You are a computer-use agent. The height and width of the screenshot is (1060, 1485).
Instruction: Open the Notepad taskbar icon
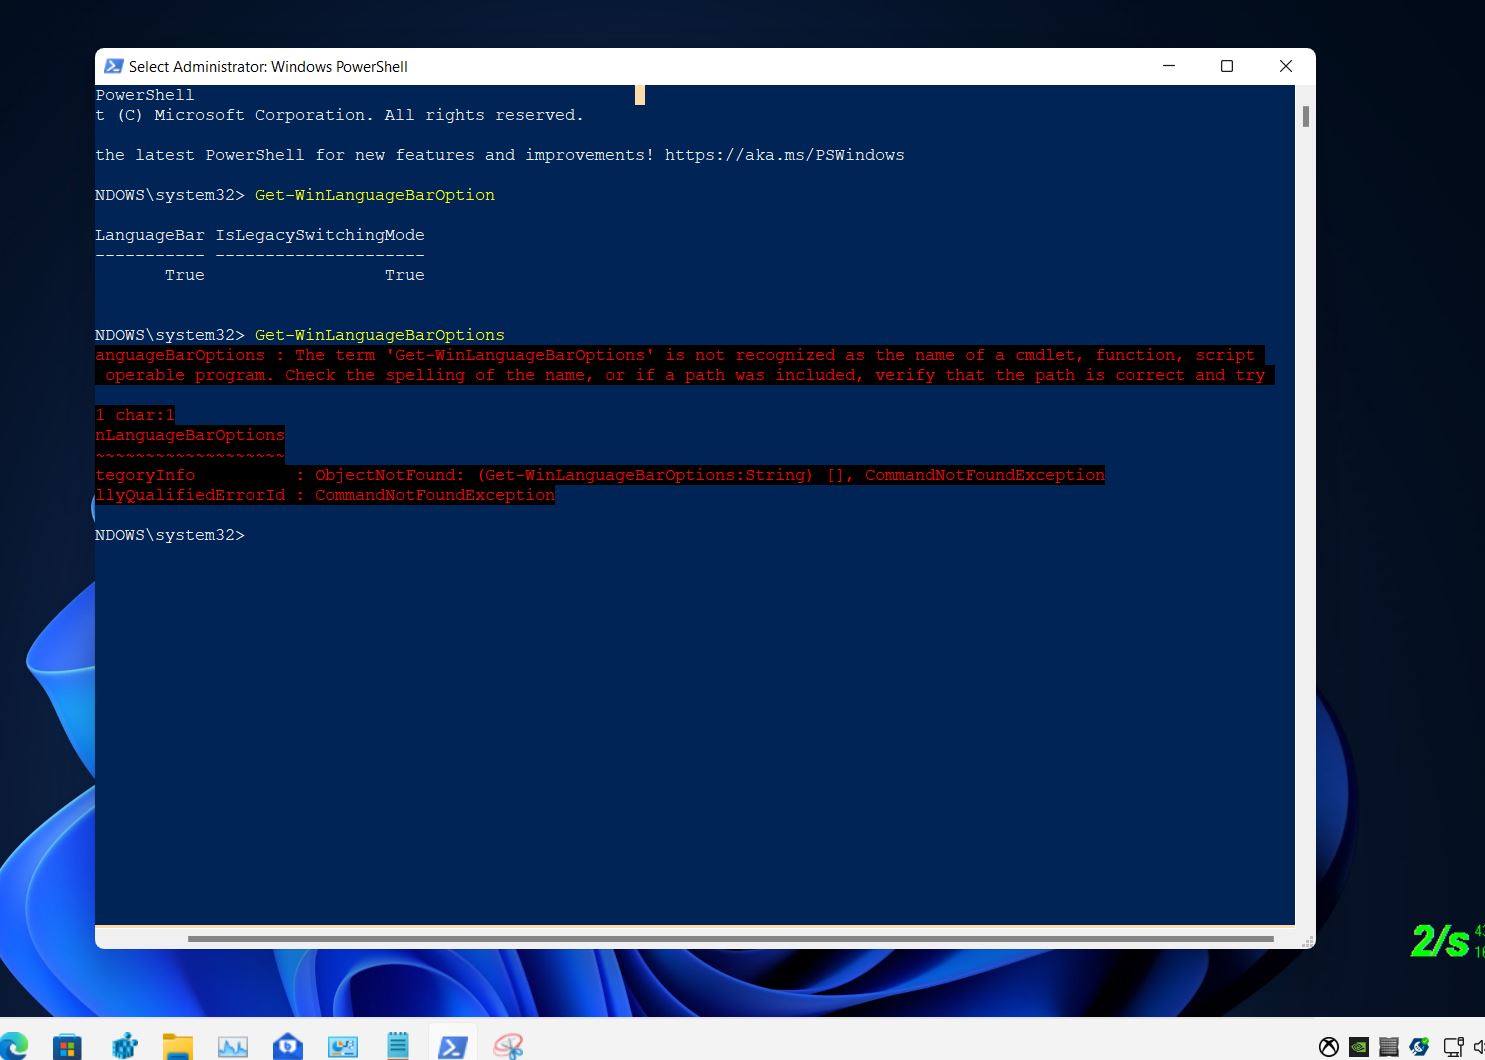click(x=398, y=1046)
